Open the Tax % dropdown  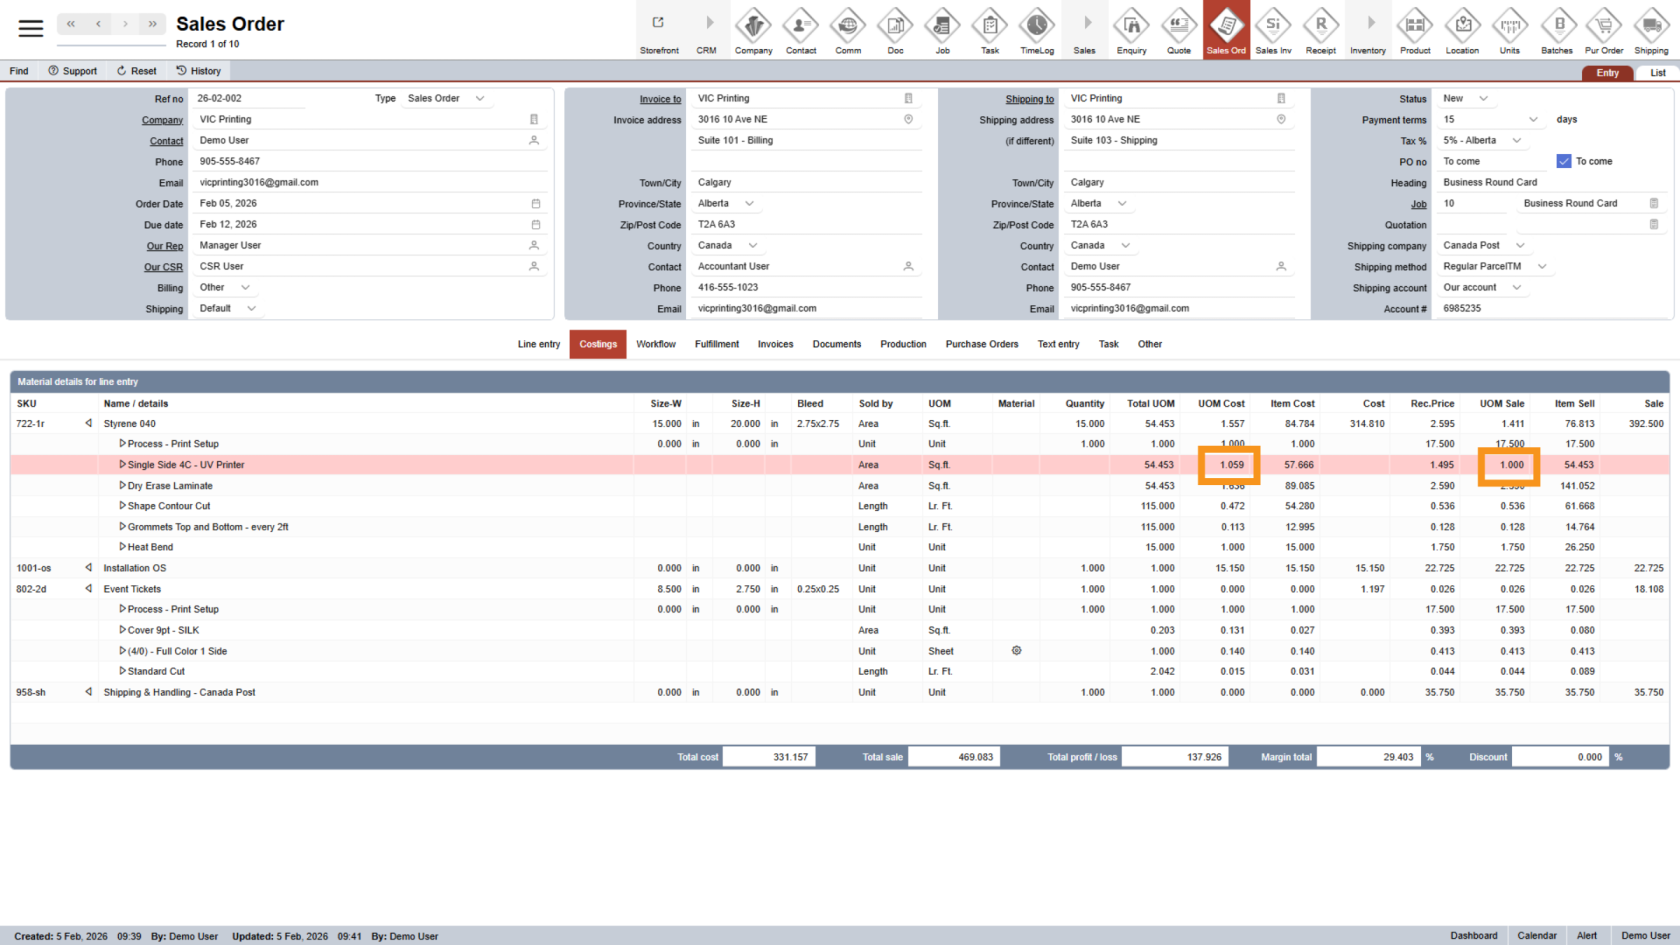1516,141
